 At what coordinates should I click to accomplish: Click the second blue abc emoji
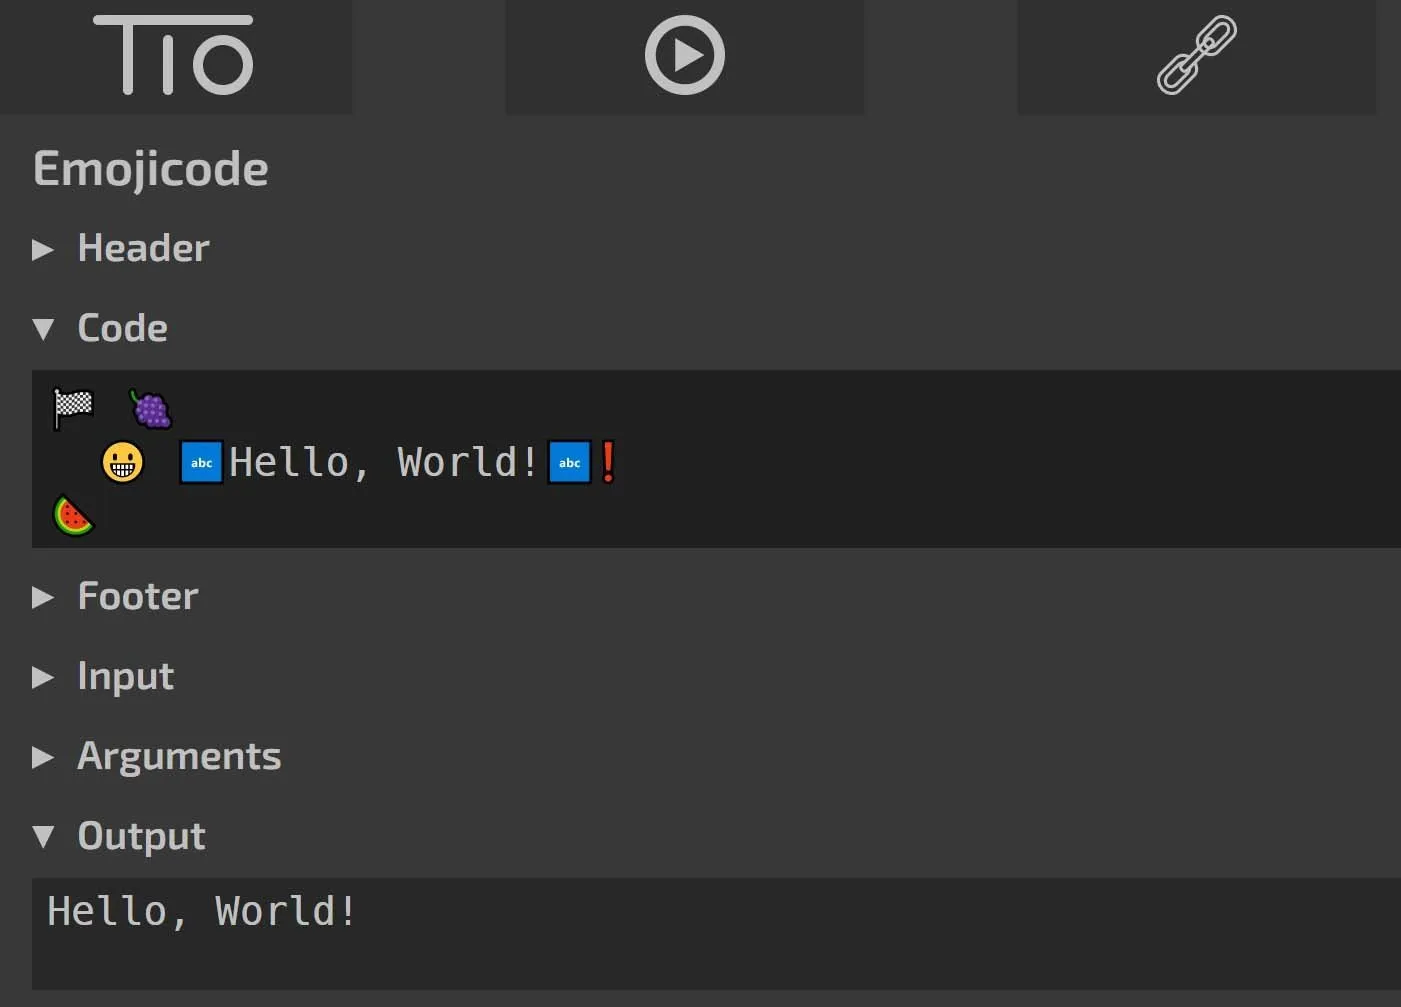[x=569, y=462]
